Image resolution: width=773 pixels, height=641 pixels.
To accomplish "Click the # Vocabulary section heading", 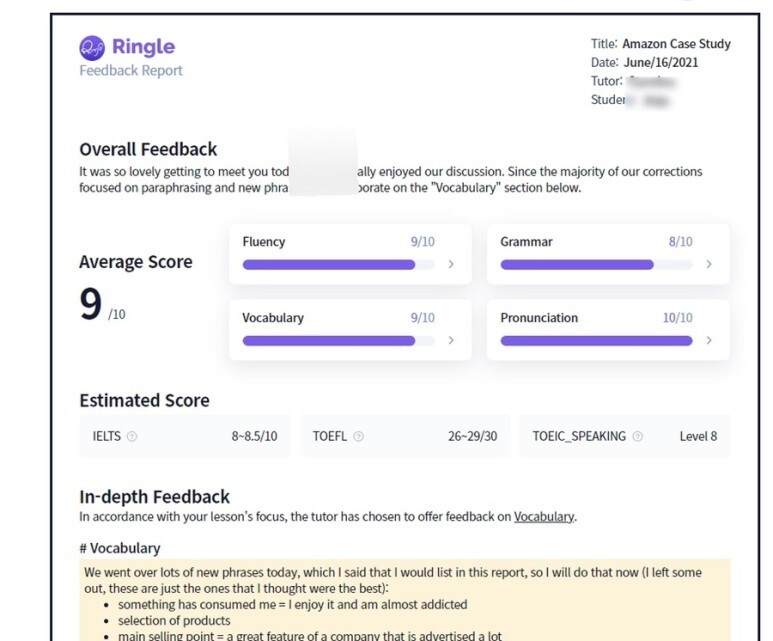I will [120, 548].
